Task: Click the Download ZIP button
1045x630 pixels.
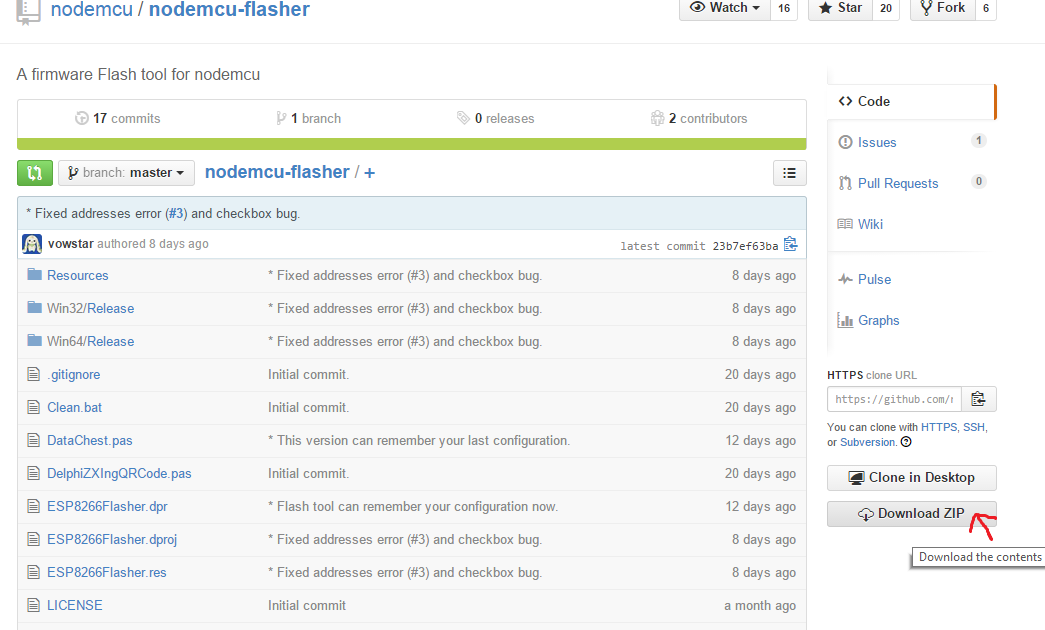Action: pos(911,514)
